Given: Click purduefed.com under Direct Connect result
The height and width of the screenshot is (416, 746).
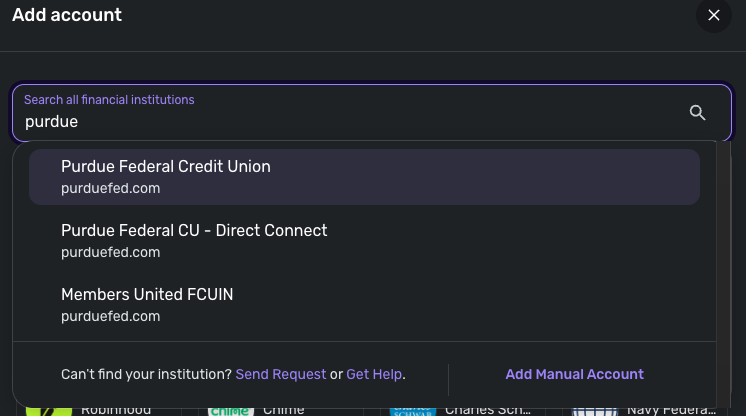Looking at the screenshot, I should [110, 252].
